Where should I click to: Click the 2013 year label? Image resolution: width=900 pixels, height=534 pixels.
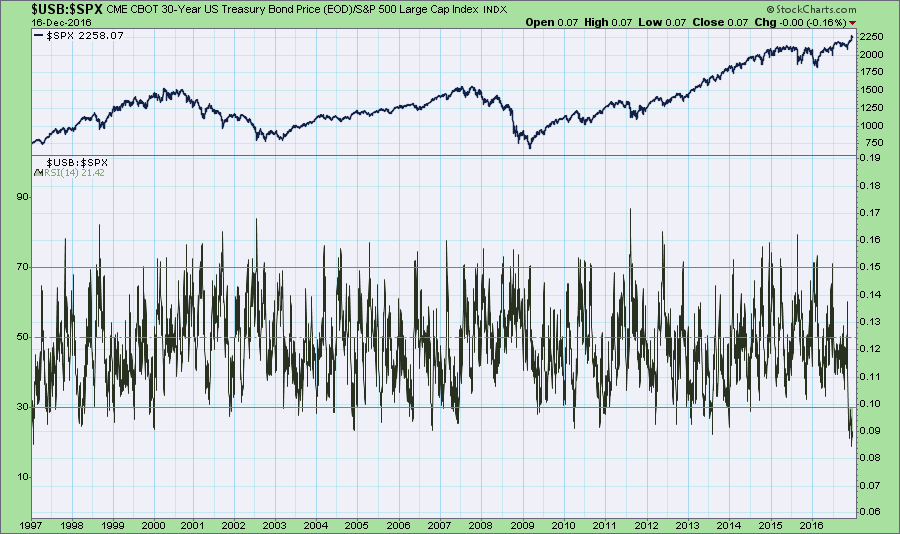(x=687, y=525)
